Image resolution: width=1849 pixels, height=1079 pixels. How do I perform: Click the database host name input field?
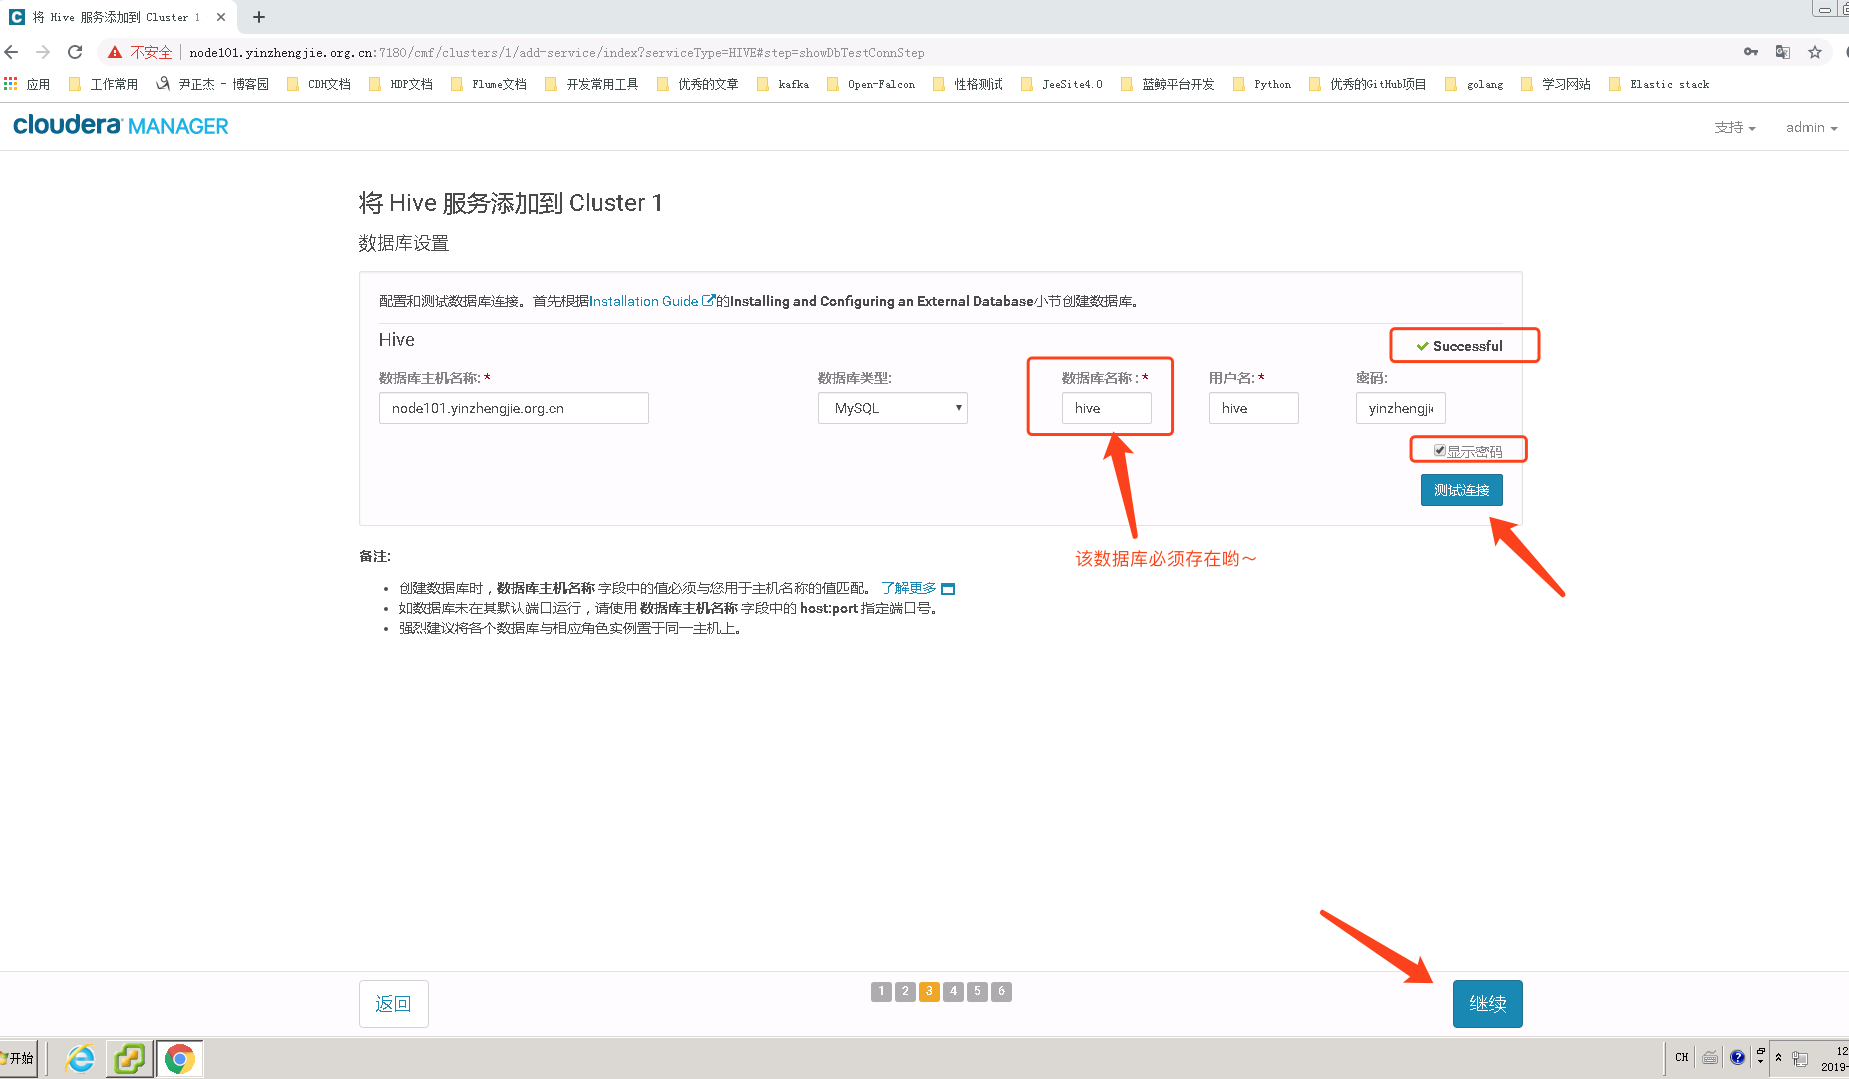(x=512, y=408)
